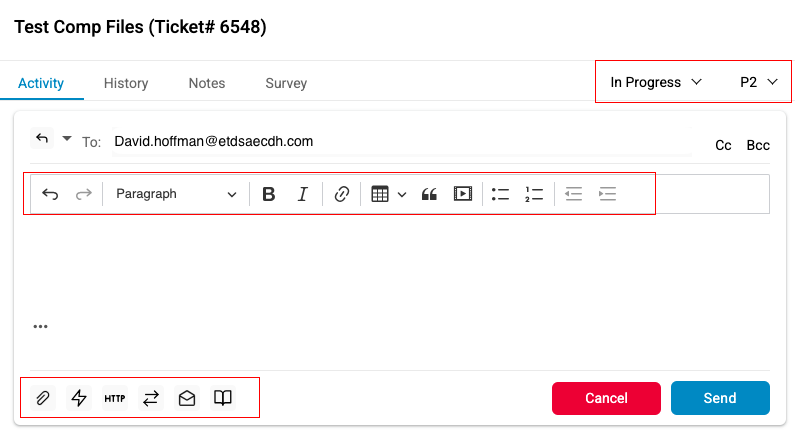795x438 pixels.
Task: Open the P2 priority dropdown
Action: (759, 82)
